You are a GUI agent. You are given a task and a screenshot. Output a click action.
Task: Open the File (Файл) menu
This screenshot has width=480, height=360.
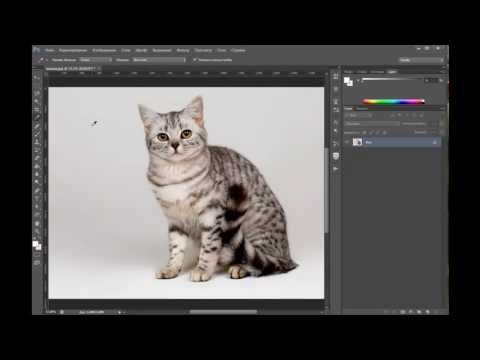50,50
